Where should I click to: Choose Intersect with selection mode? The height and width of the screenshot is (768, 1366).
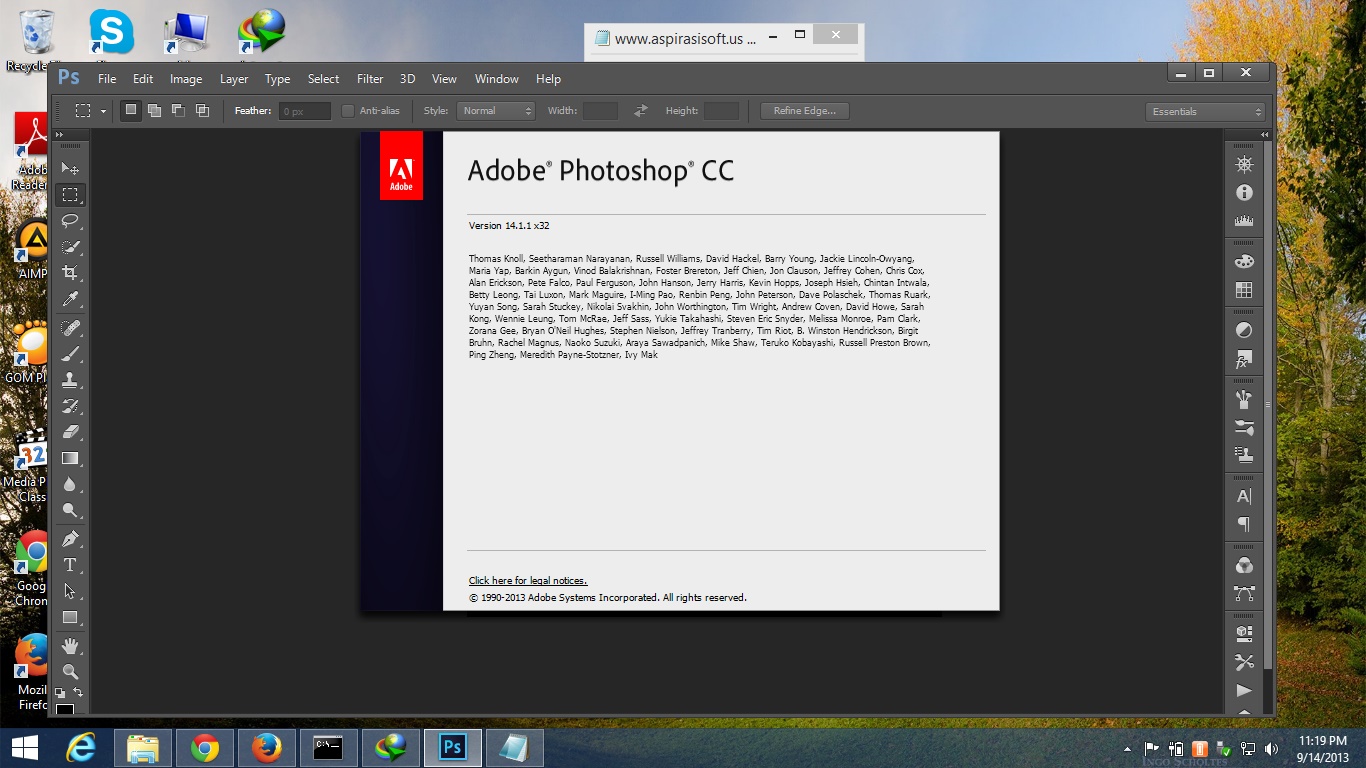(x=202, y=110)
